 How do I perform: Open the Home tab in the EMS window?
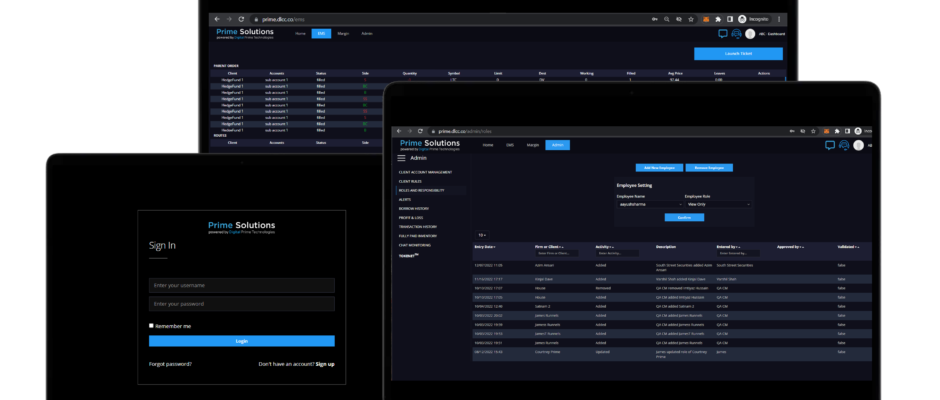pyautogui.click(x=300, y=34)
